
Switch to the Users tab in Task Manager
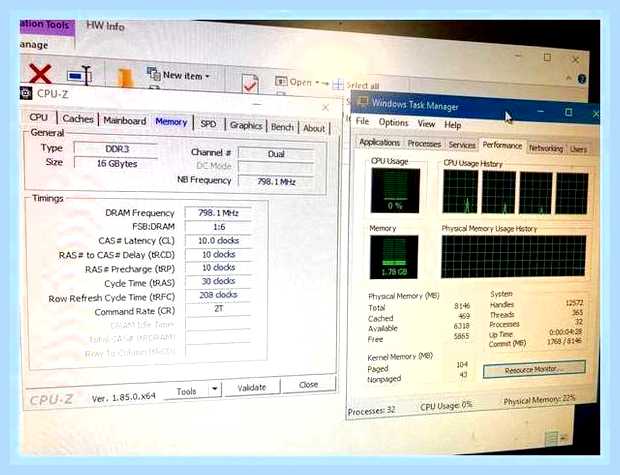[x=578, y=150]
